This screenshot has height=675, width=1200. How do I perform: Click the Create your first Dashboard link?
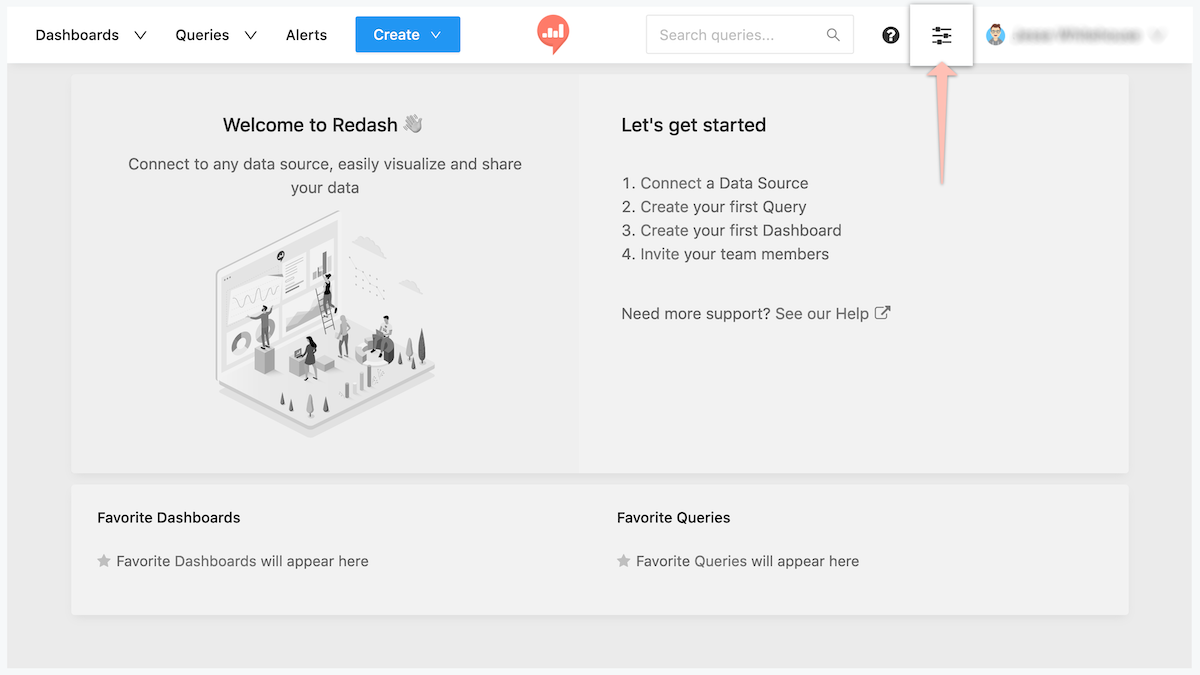pos(741,230)
